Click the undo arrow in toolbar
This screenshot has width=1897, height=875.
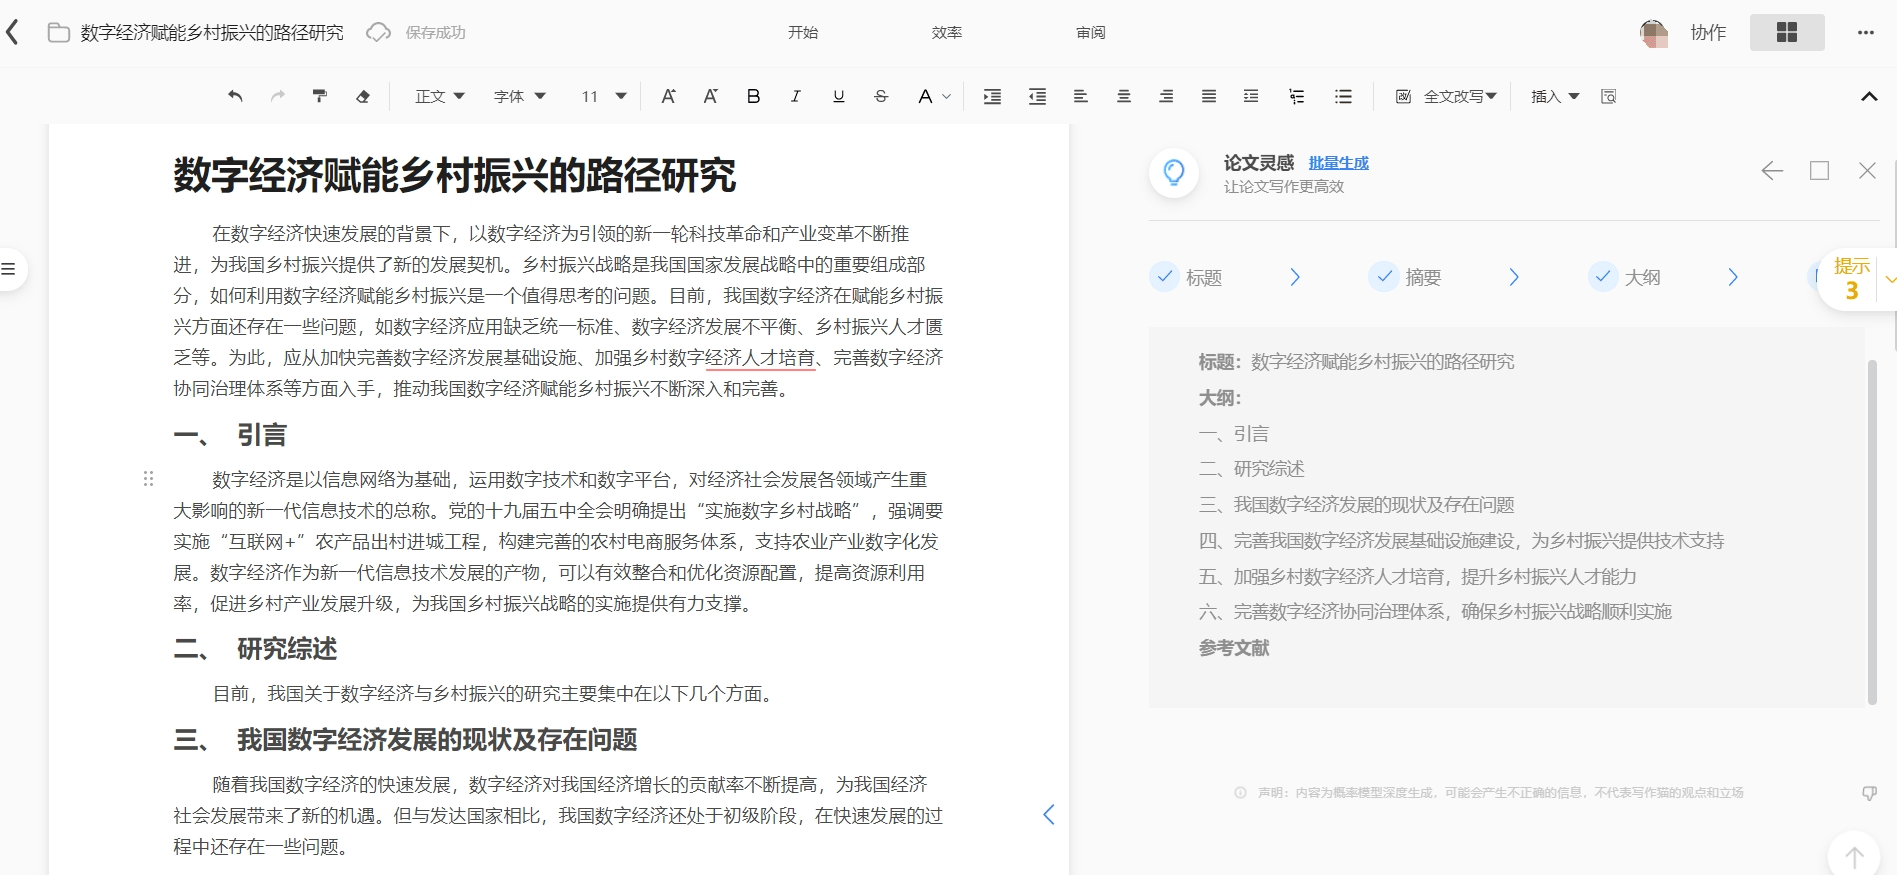pyautogui.click(x=235, y=96)
